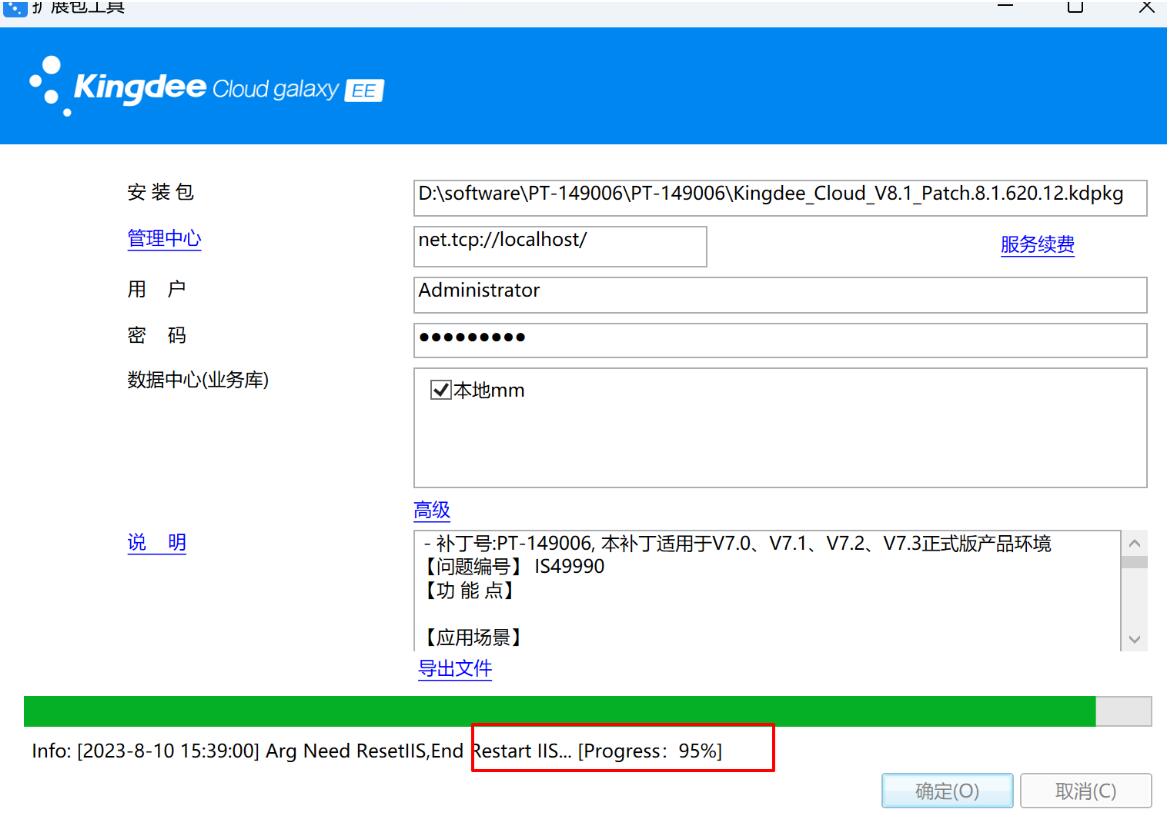The image size is (1169, 819).
Task: Click the 导出文件 export file link
Action: [x=455, y=668]
